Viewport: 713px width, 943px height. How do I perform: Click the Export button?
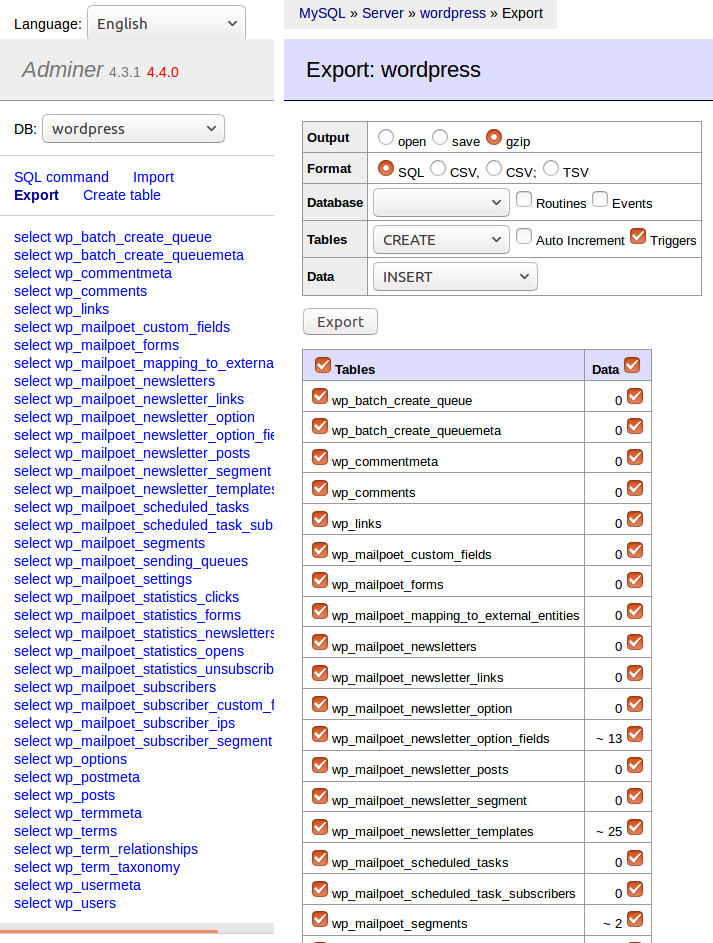(x=340, y=322)
